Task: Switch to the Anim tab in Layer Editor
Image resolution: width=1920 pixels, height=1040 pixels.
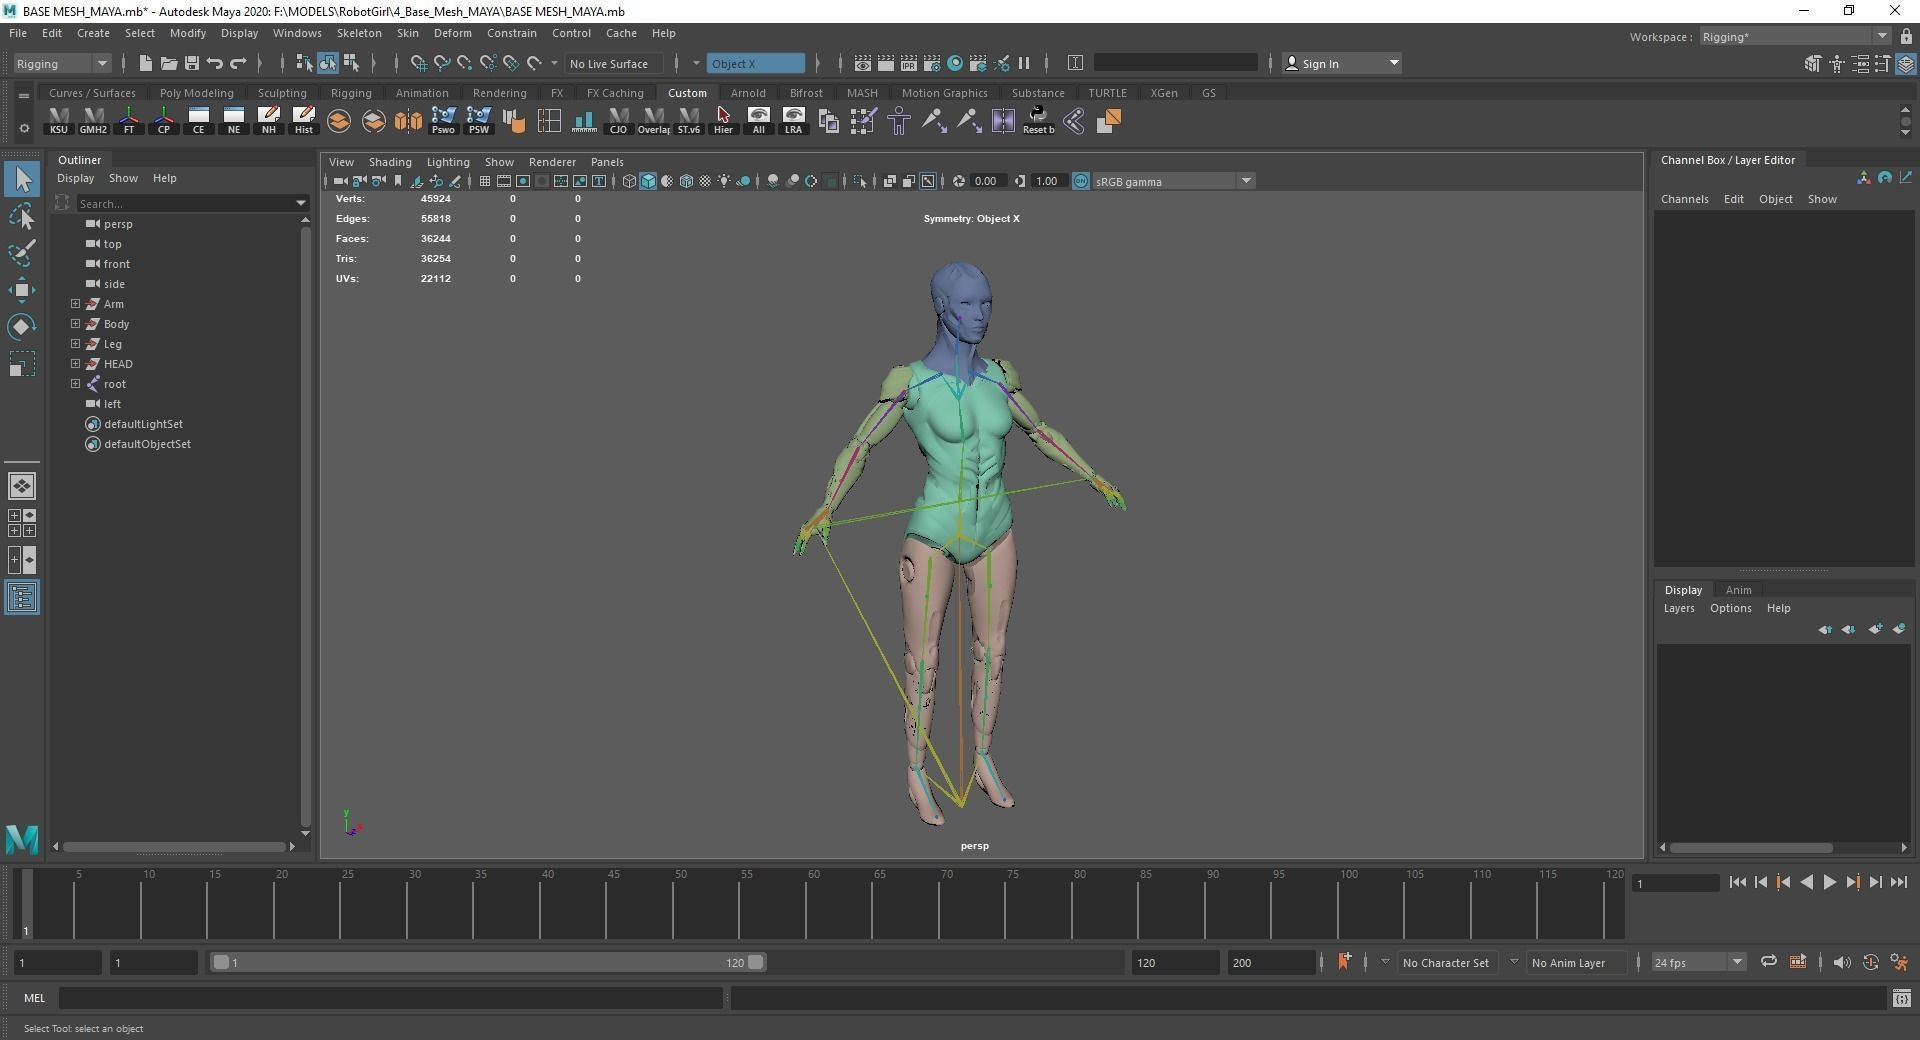Action: coord(1738,590)
